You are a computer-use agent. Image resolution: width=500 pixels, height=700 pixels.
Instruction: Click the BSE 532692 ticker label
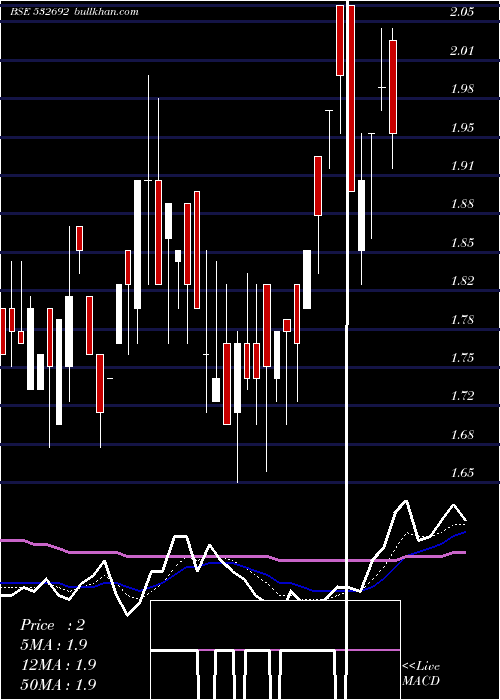(39, 12)
